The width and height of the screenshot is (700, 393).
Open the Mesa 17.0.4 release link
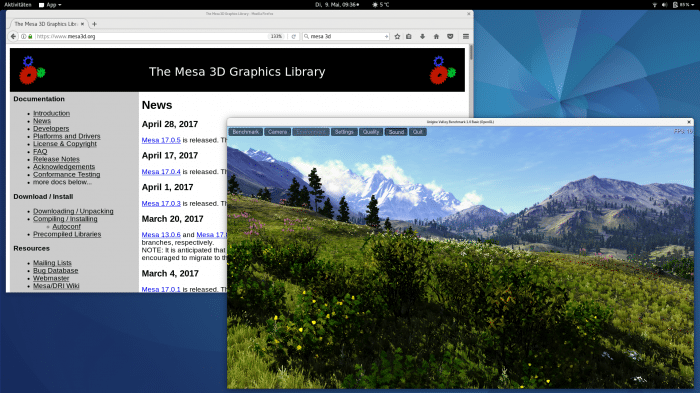pos(161,172)
